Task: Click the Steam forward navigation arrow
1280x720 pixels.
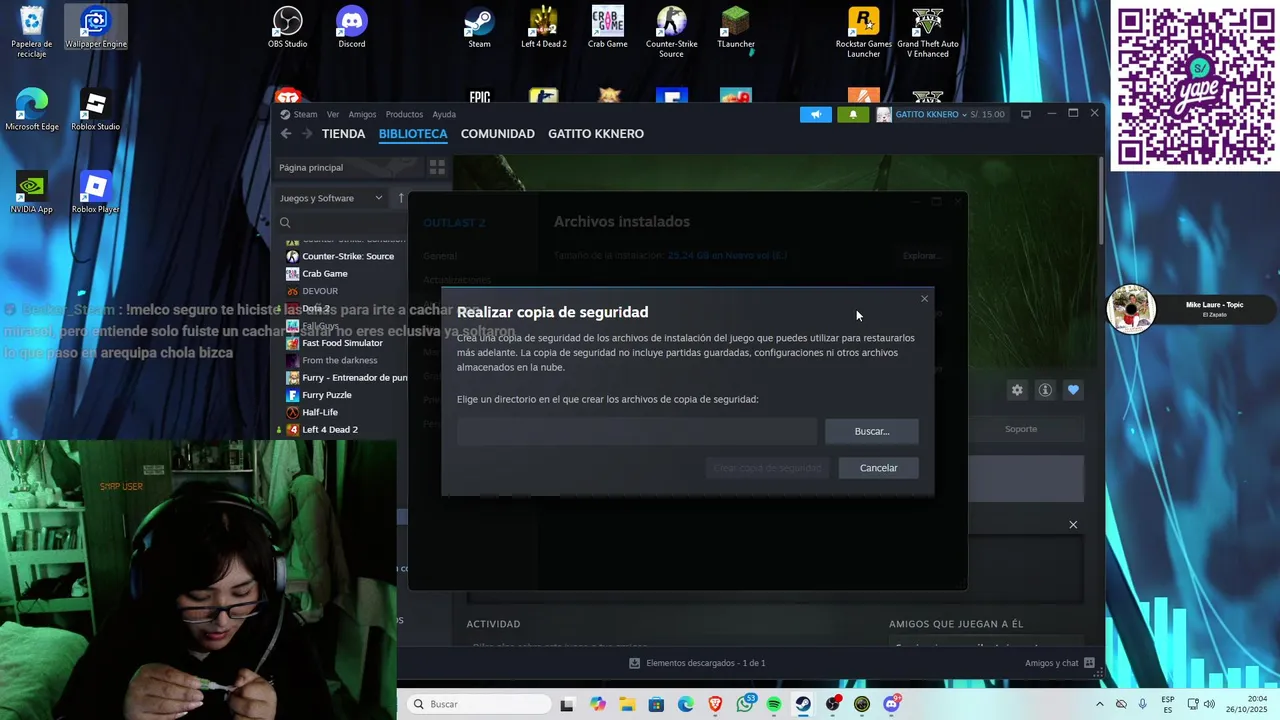Action: tap(306, 134)
